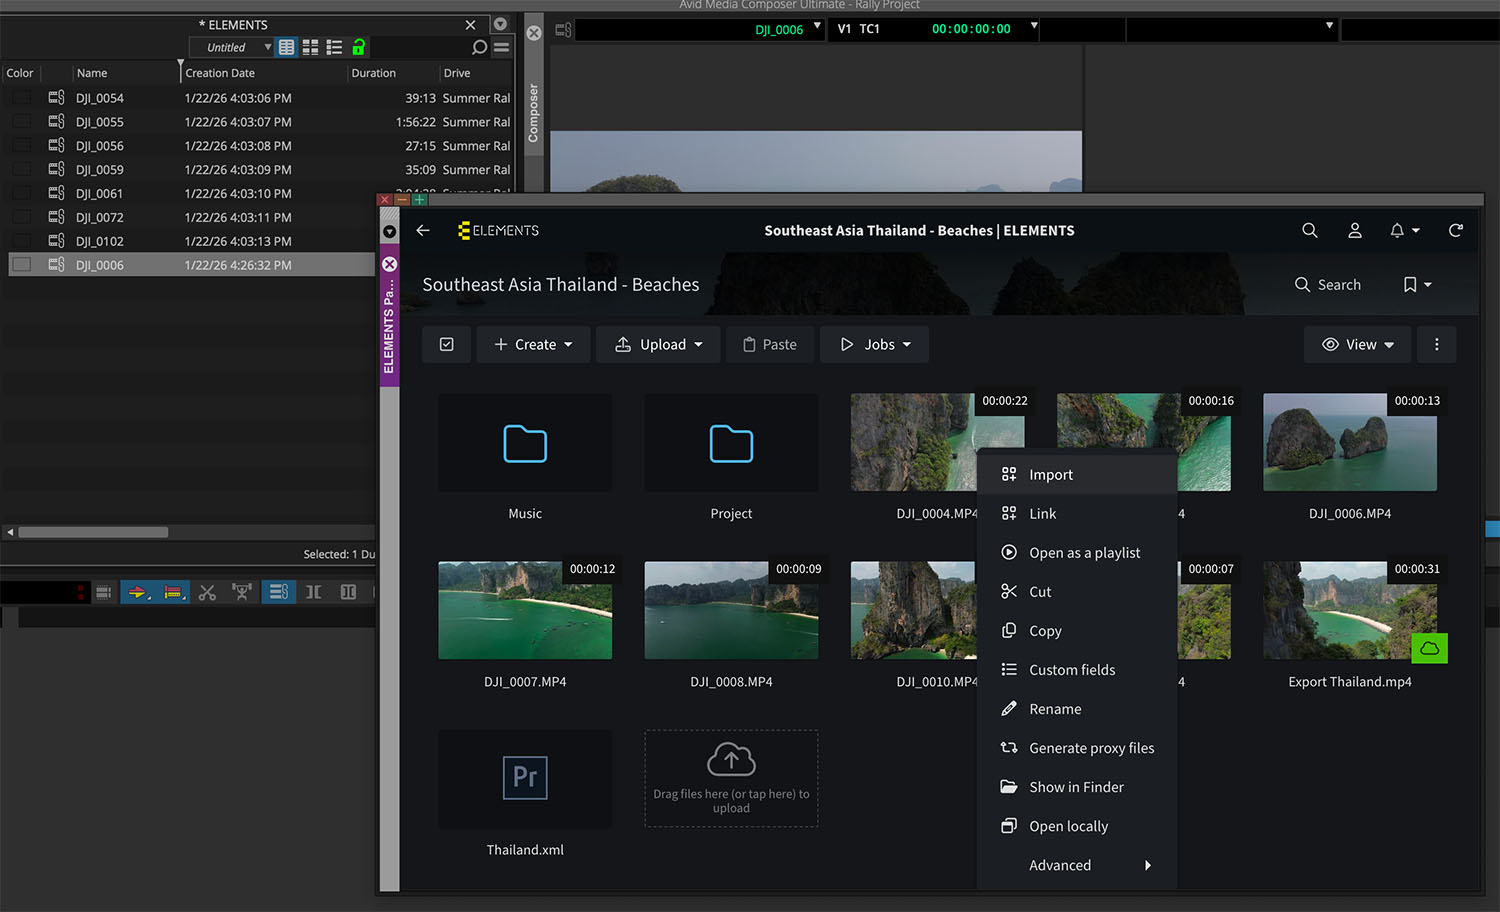1500x912 pixels.
Task: Click the Search button below the header
Action: tap(1327, 285)
